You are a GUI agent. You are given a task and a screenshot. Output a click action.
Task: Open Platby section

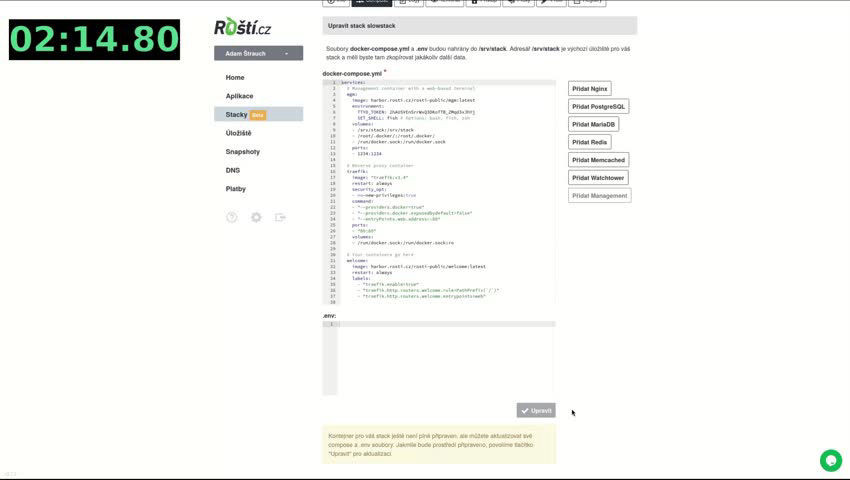click(236, 189)
